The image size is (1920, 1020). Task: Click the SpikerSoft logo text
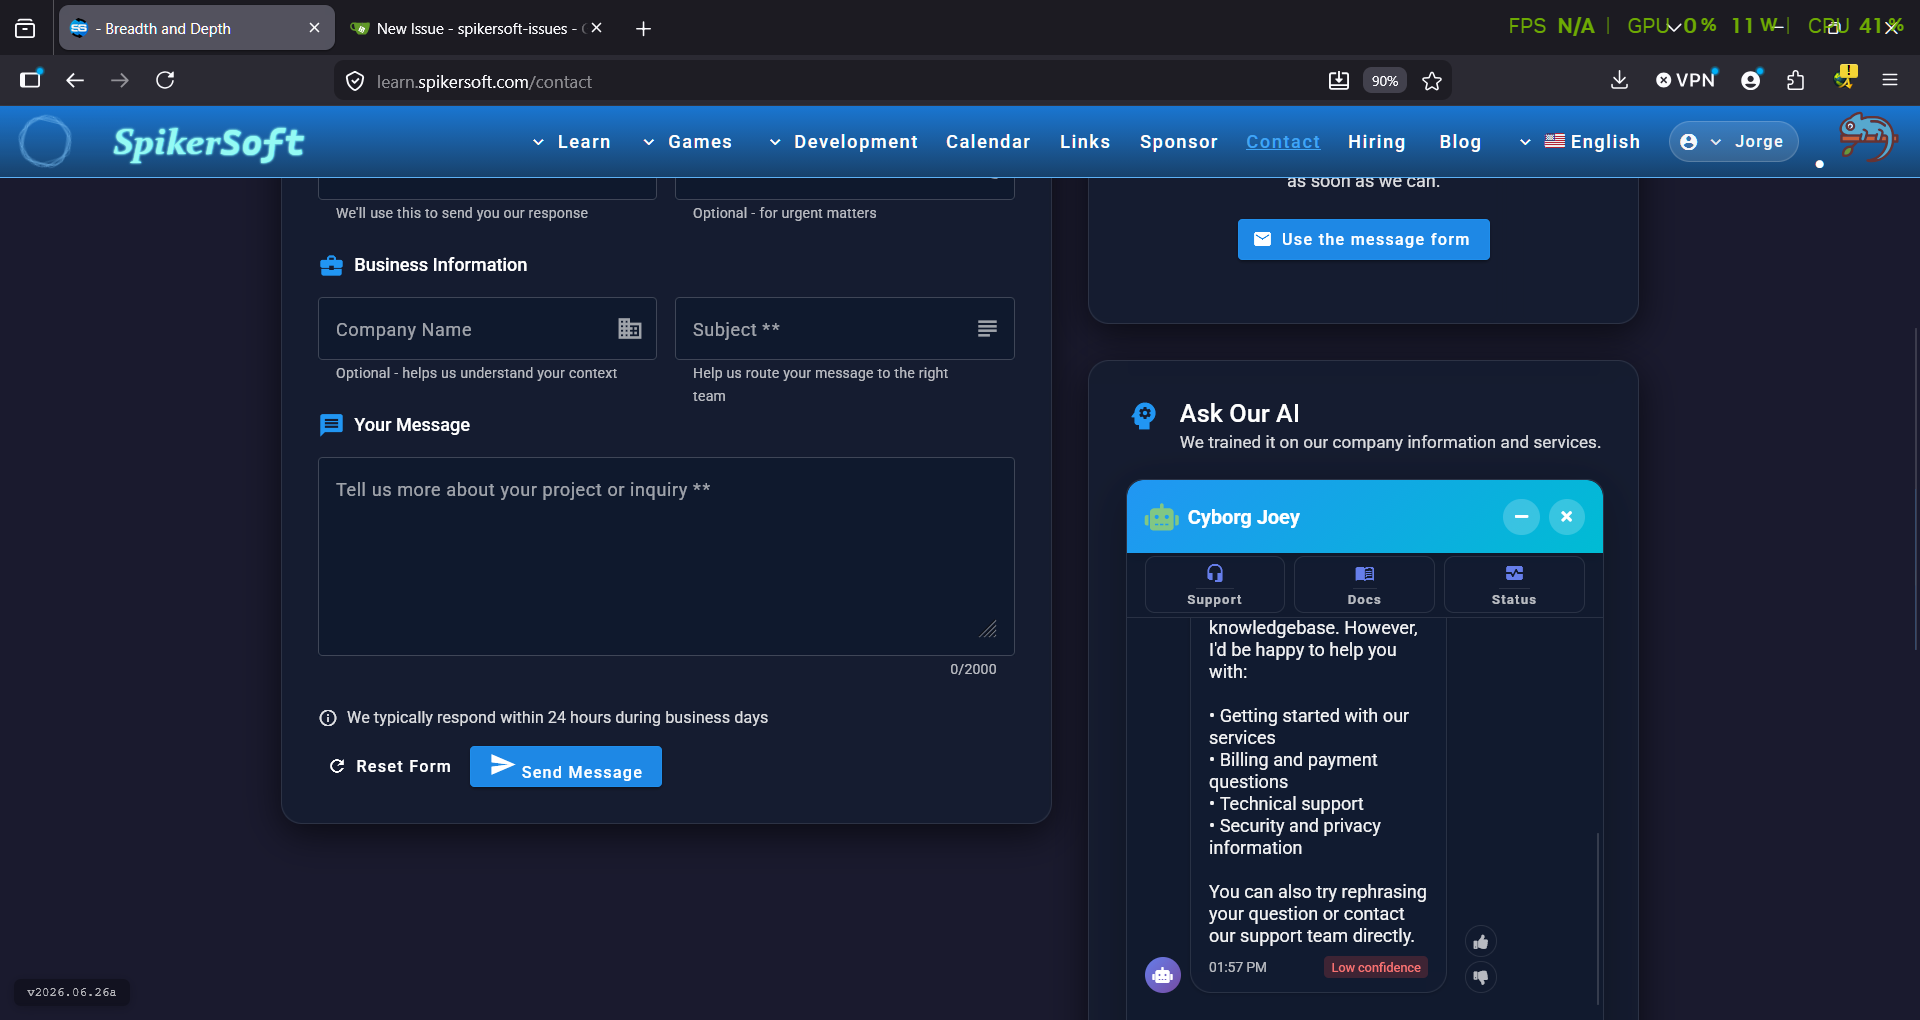[x=208, y=143]
